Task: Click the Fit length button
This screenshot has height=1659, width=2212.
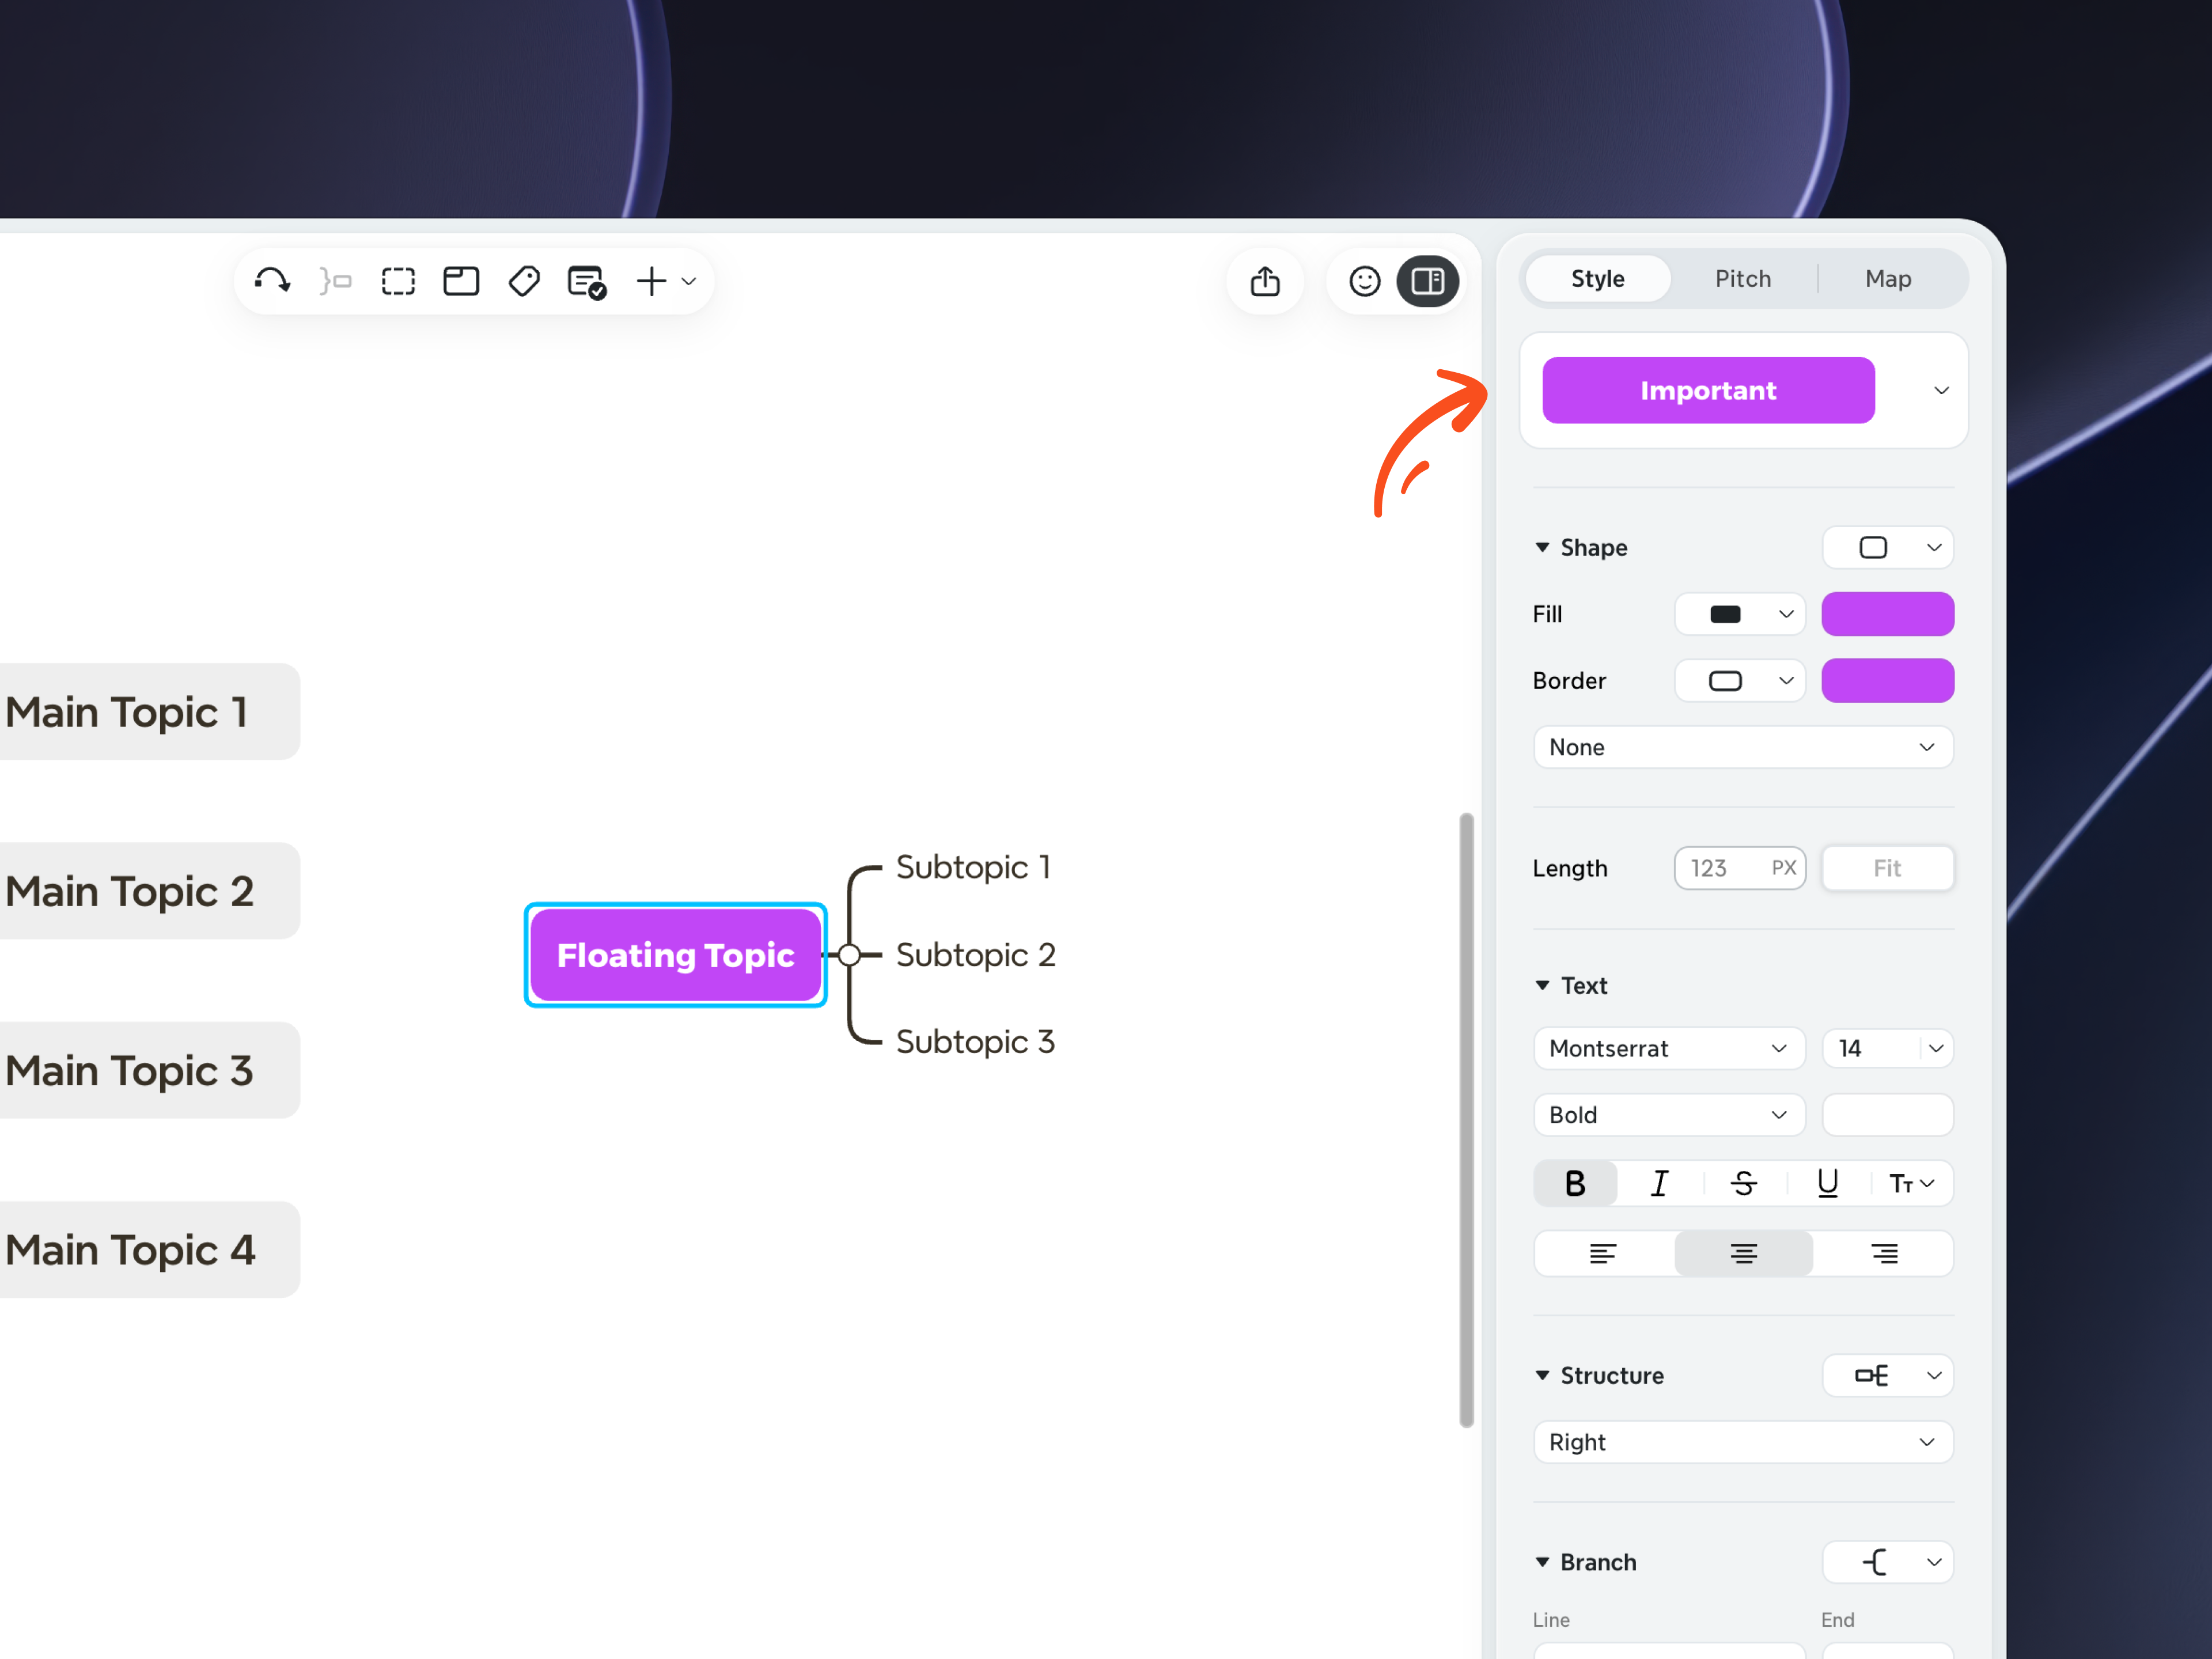Action: coord(1888,868)
